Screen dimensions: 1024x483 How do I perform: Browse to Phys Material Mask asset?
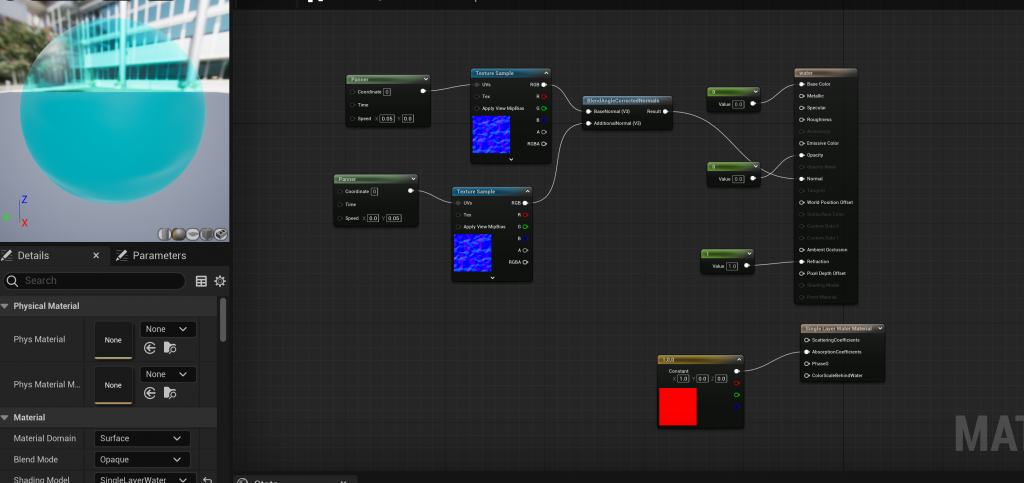coord(170,393)
